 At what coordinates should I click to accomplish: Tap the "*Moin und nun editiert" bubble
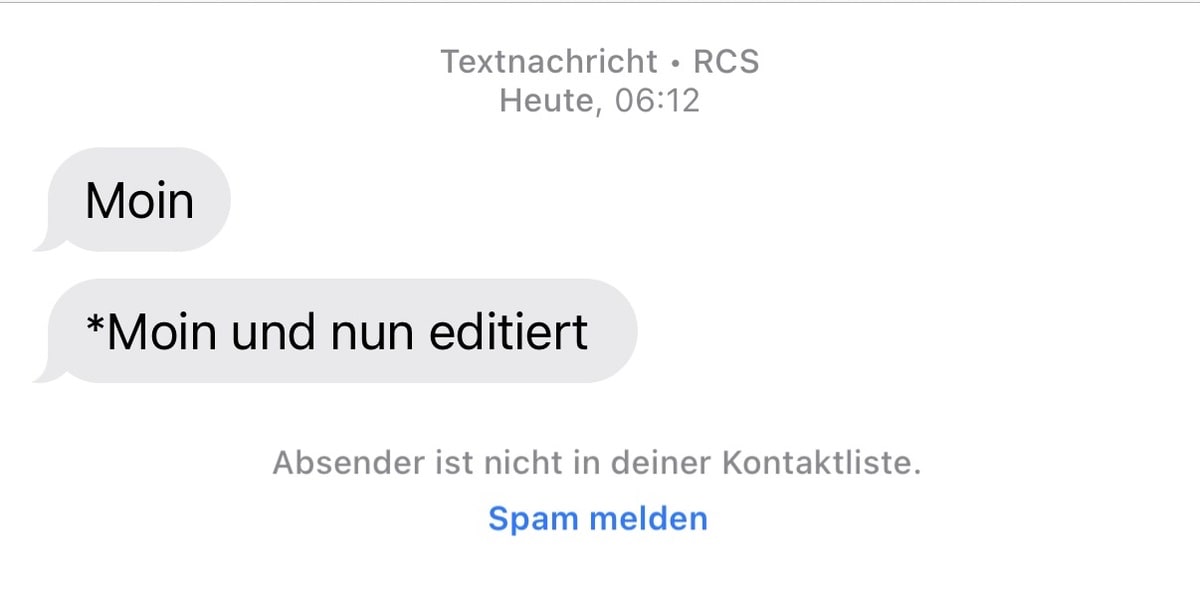[340, 332]
